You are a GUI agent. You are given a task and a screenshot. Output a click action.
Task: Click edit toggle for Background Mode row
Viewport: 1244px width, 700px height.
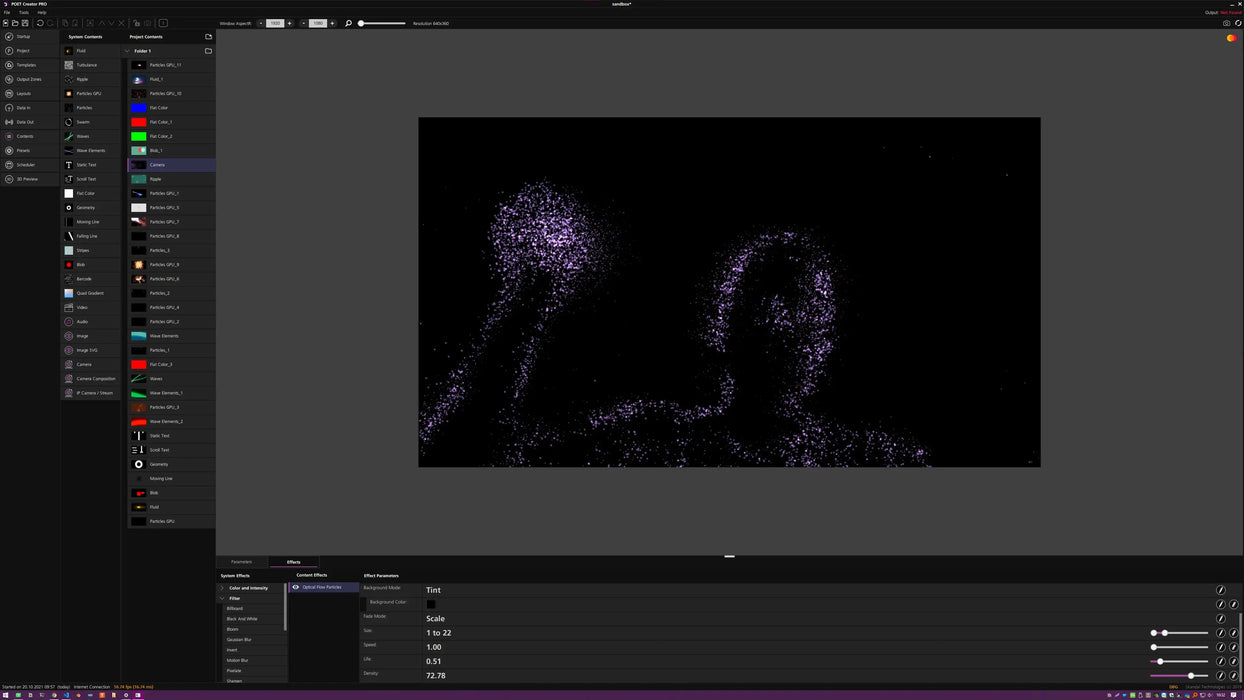(x=1220, y=590)
